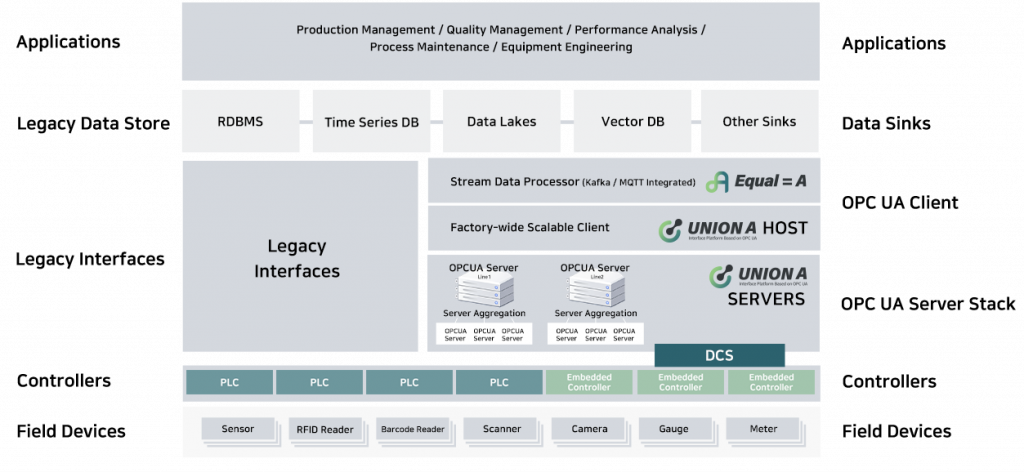This screenshot has width=1024, height=472.
Task: Click the RFID Reader box
Action: click(x=324, y=430)
